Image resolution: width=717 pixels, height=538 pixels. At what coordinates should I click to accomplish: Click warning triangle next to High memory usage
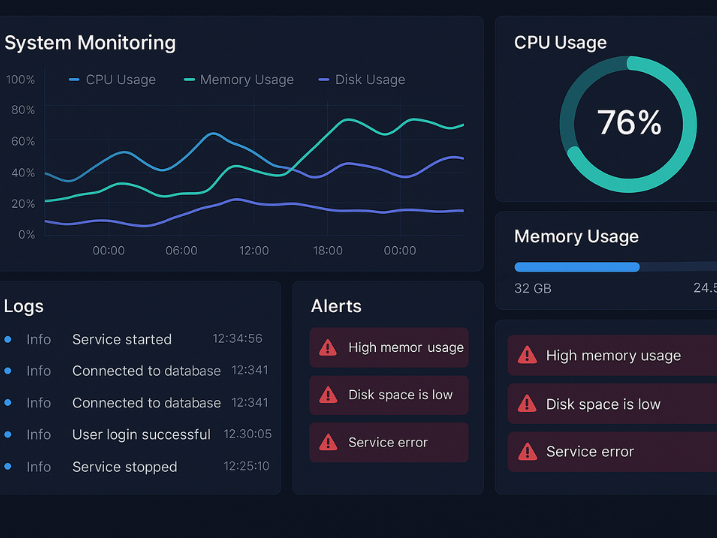click(x=526, y=355)
